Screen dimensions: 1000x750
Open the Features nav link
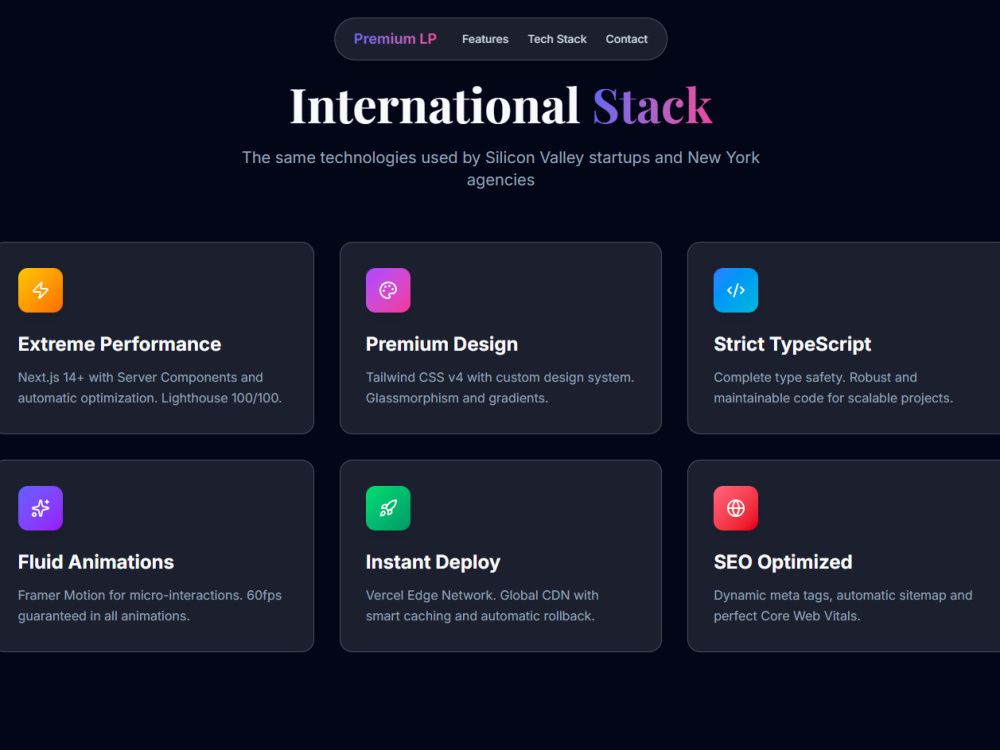tap(485, 39)
